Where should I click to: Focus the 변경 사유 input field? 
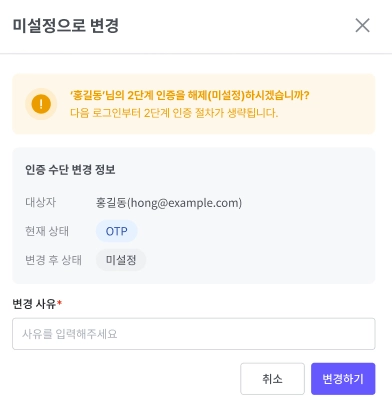pos(194,334)
